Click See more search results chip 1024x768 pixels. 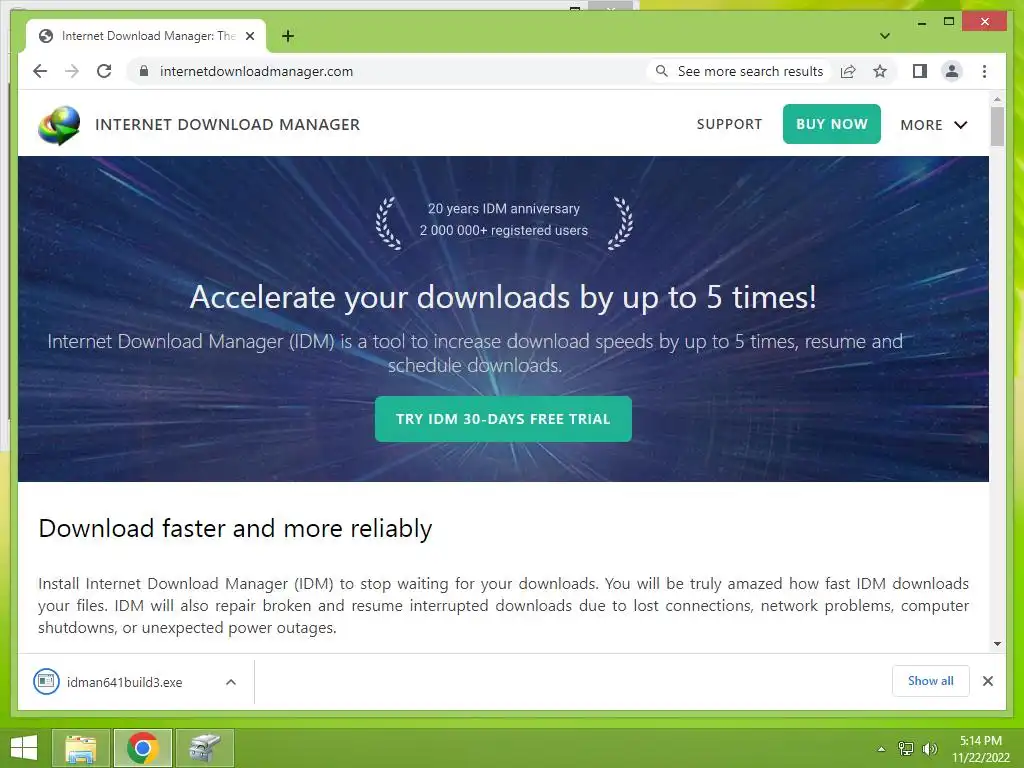tap(739, 71)
